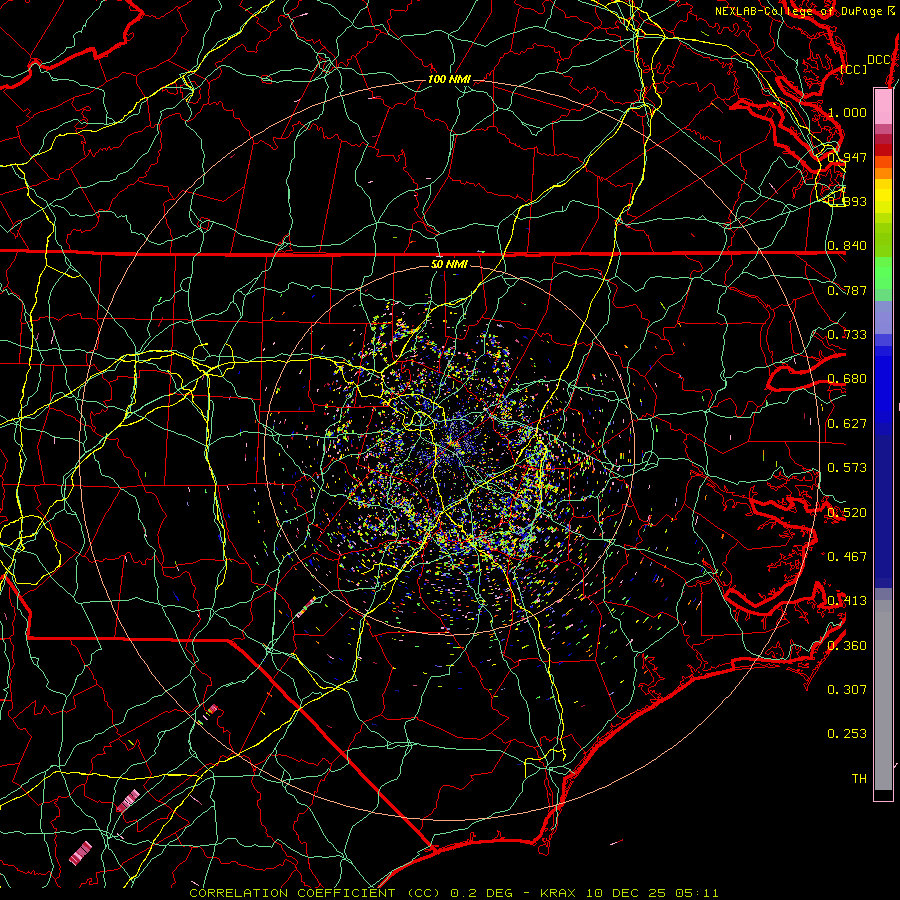Click the TH threshold label on the legend
The image size is (900, 900).
859,778
